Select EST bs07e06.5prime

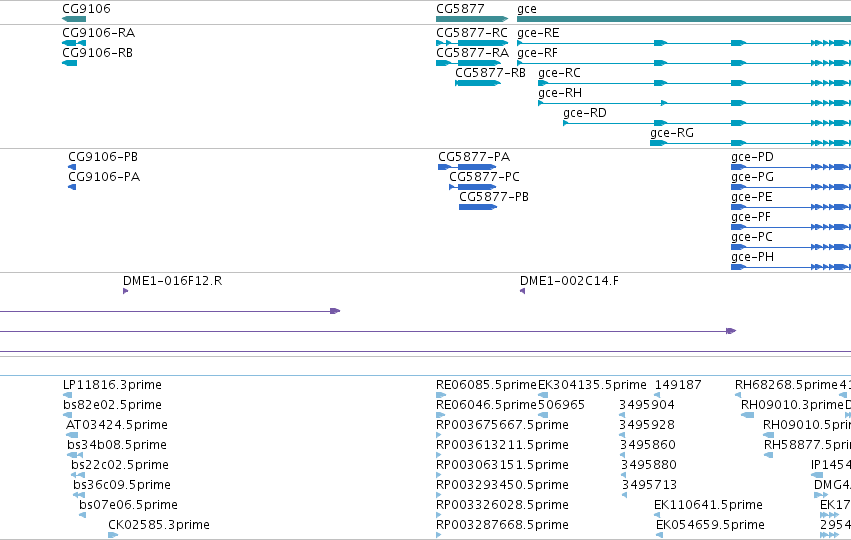[129, 505]
